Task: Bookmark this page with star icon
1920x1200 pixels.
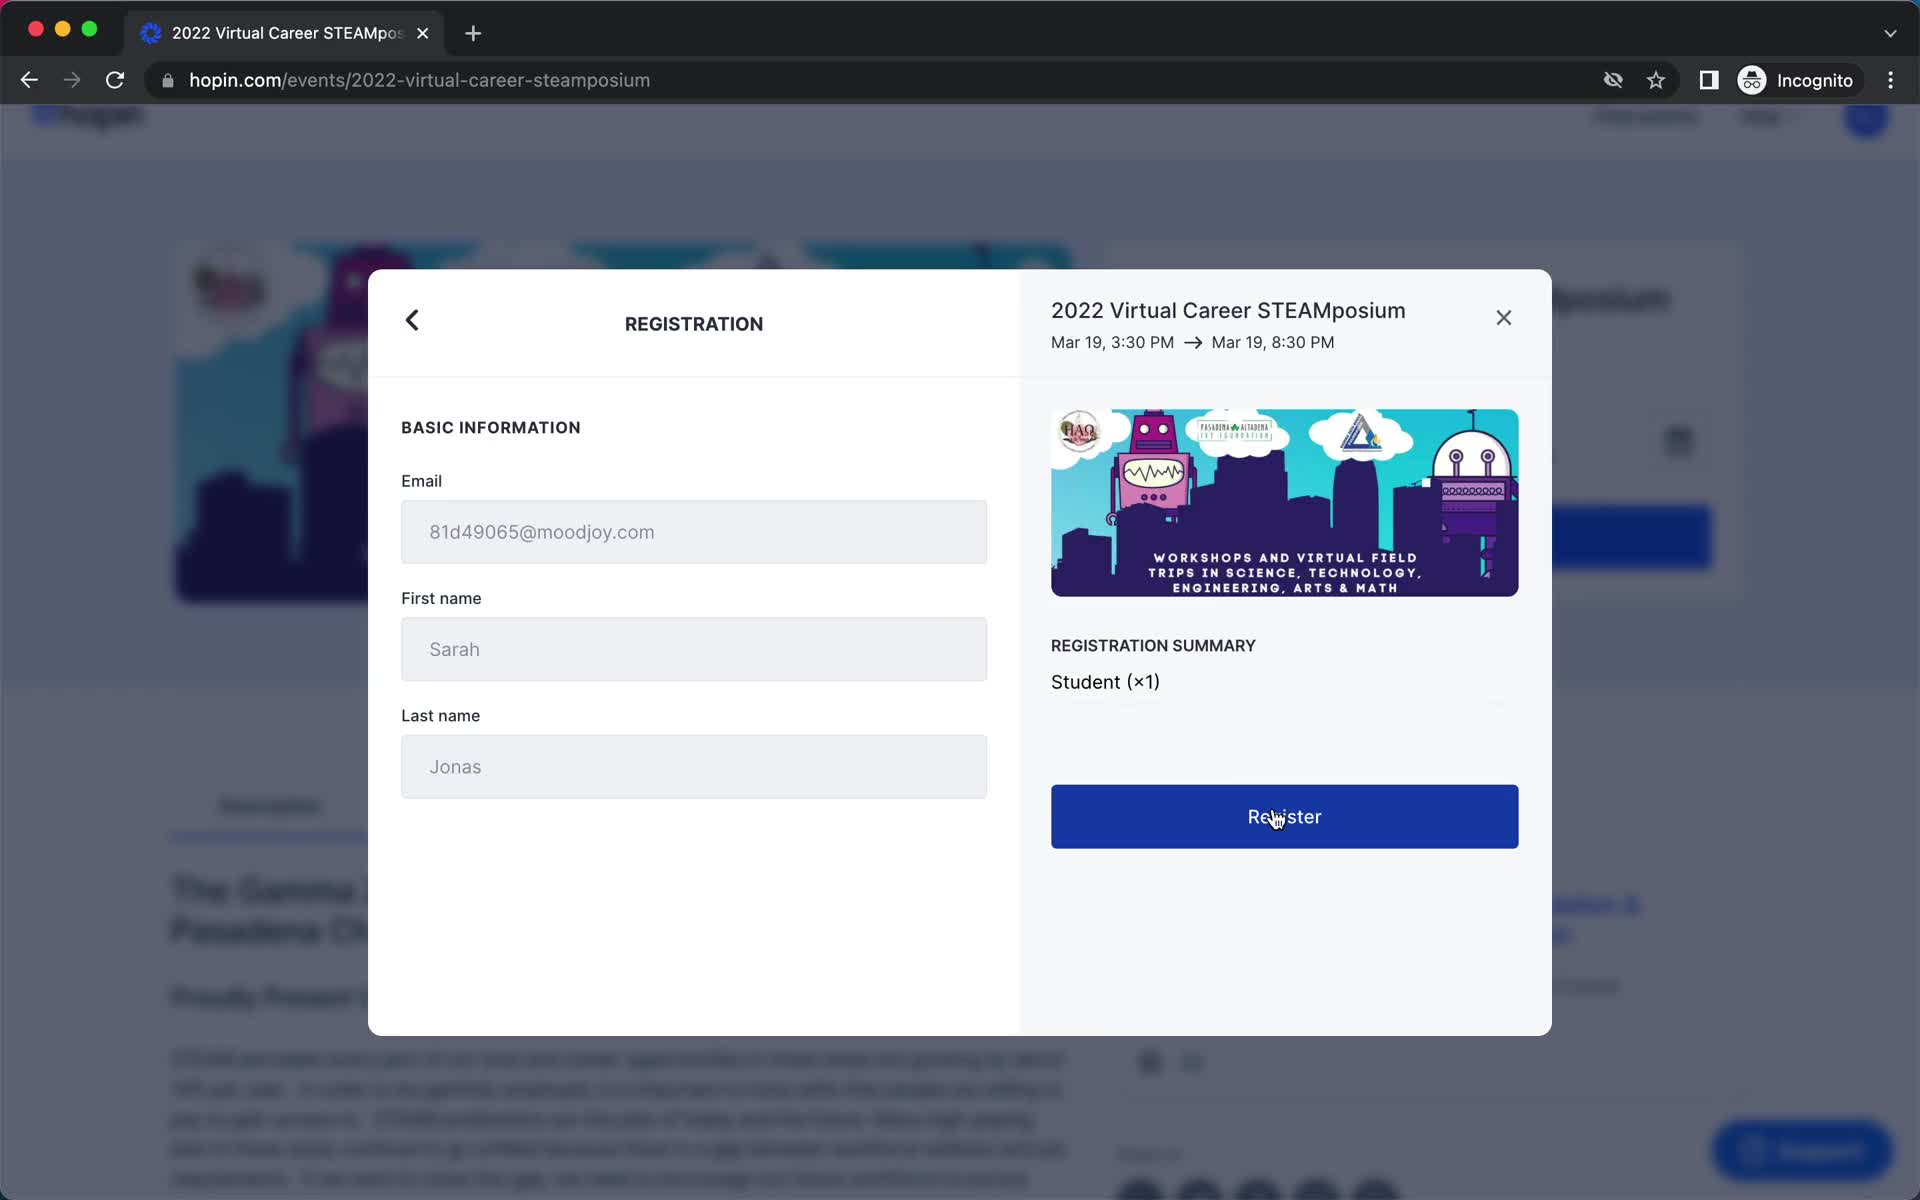Action: (1656, 80)
